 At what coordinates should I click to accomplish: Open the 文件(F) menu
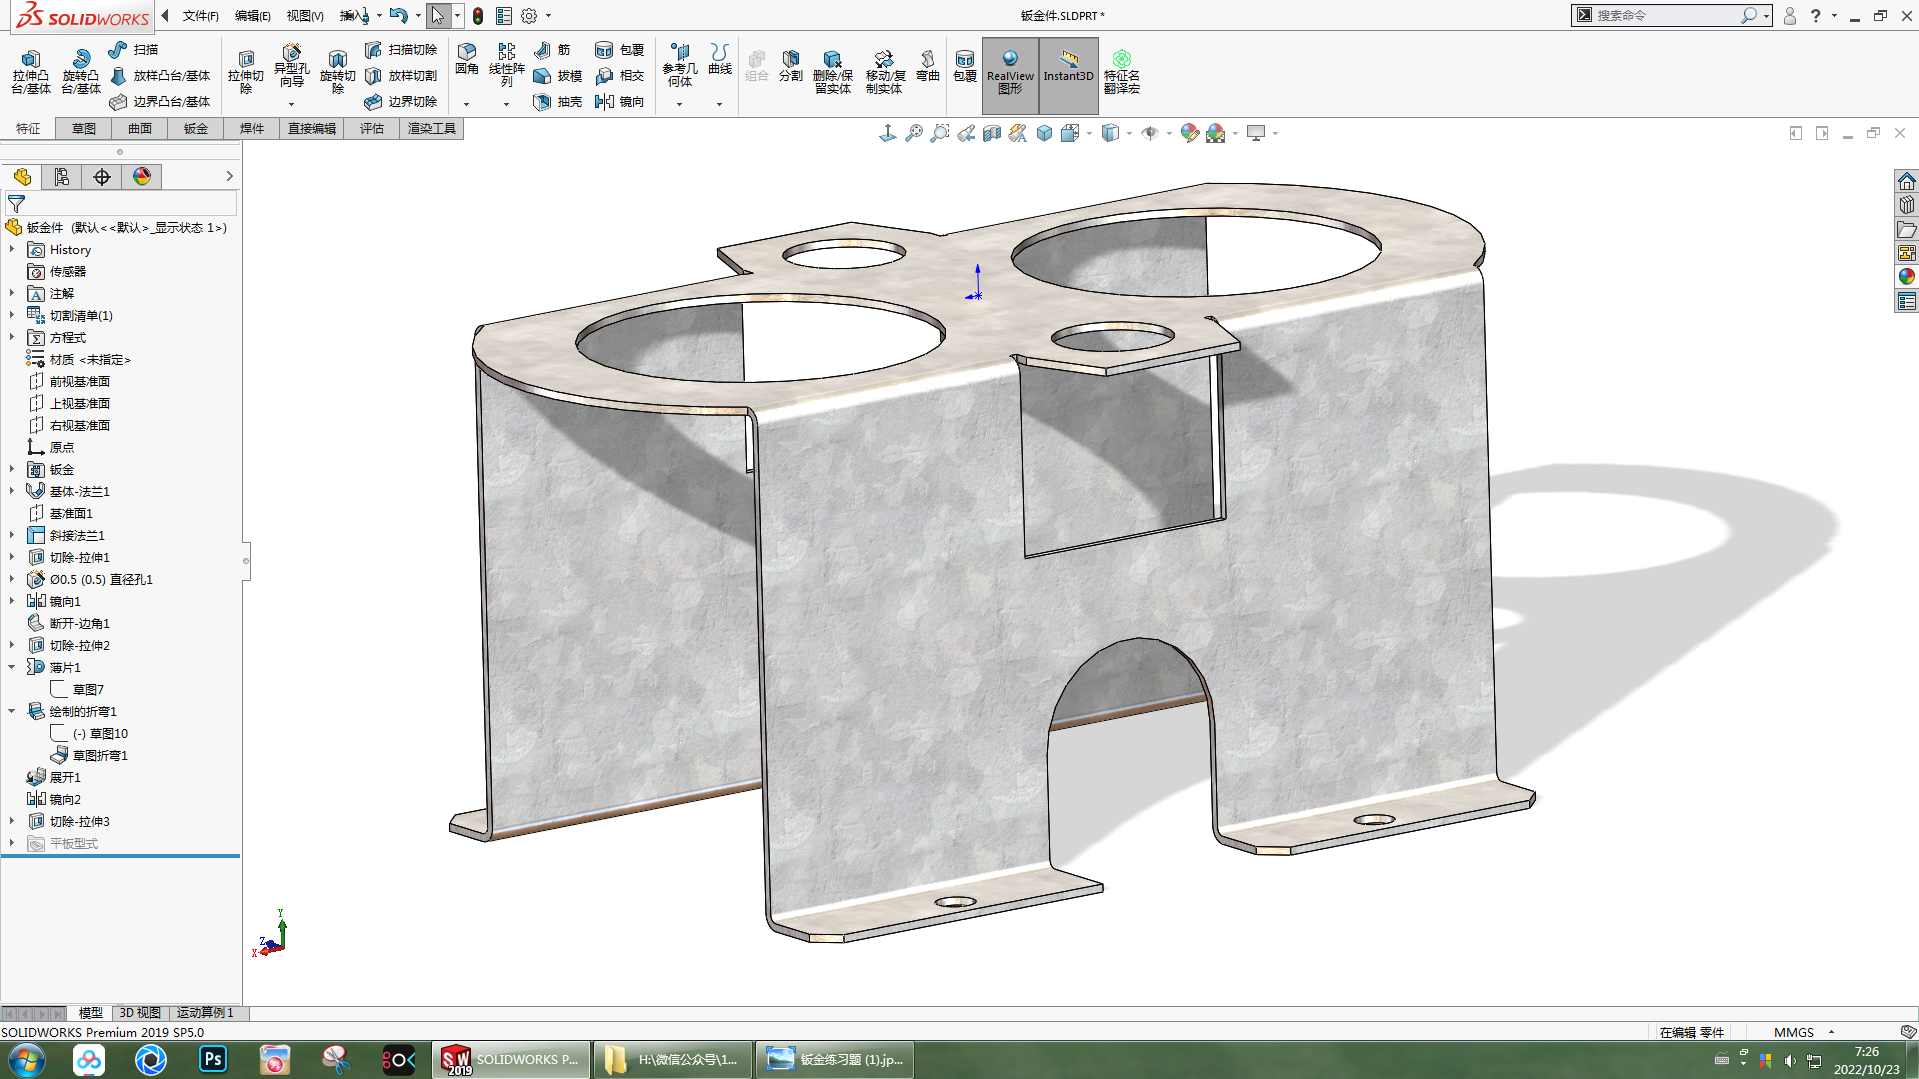[200, 16]
